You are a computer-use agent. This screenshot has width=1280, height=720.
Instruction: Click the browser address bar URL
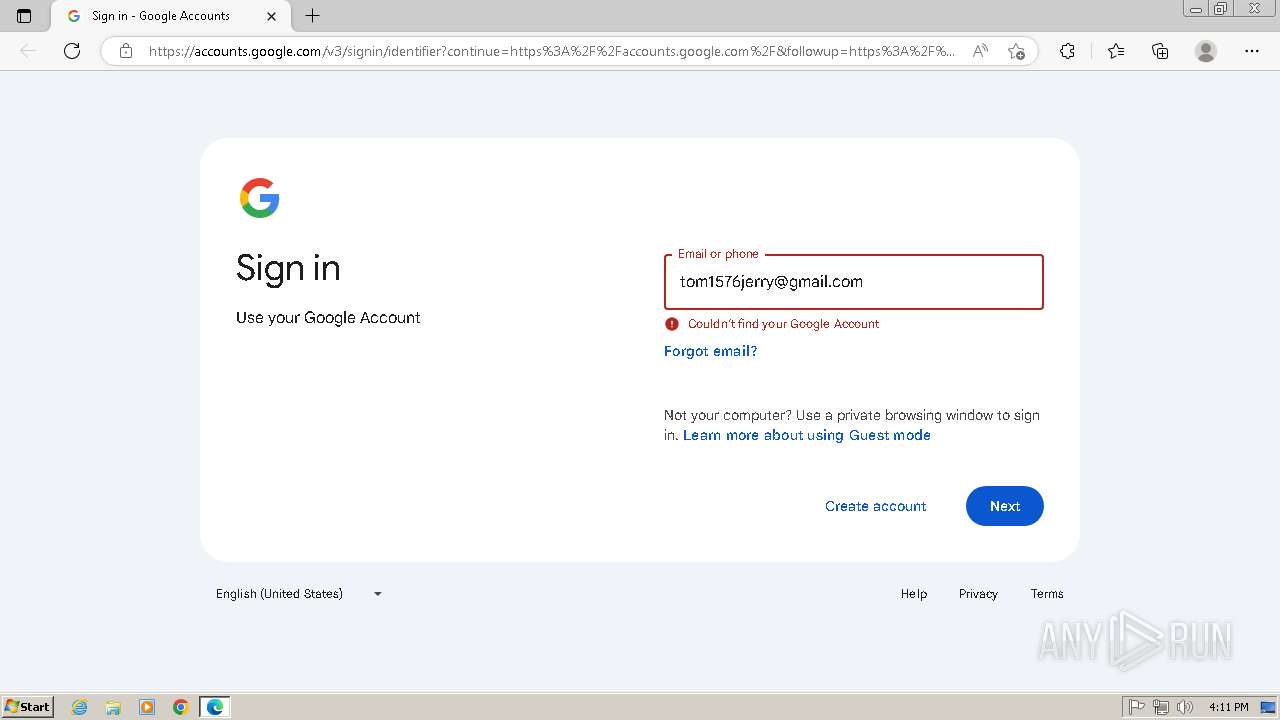coord(552,51)
